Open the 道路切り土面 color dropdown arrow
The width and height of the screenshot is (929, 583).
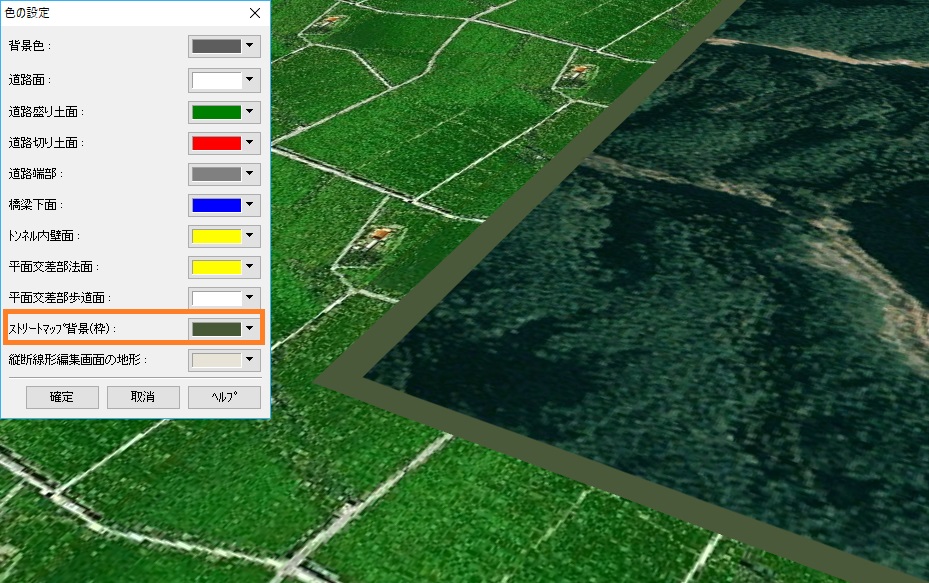point(250,143)
